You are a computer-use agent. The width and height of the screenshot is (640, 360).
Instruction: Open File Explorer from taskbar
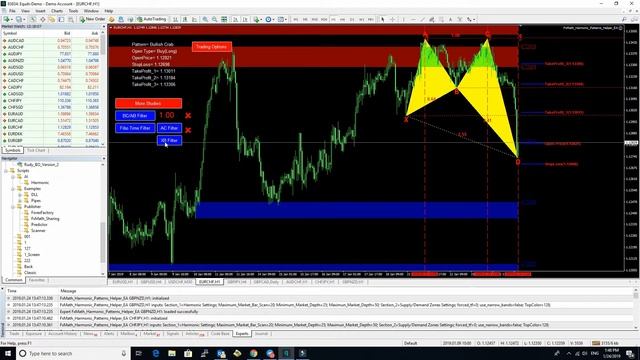pos(172,353)
